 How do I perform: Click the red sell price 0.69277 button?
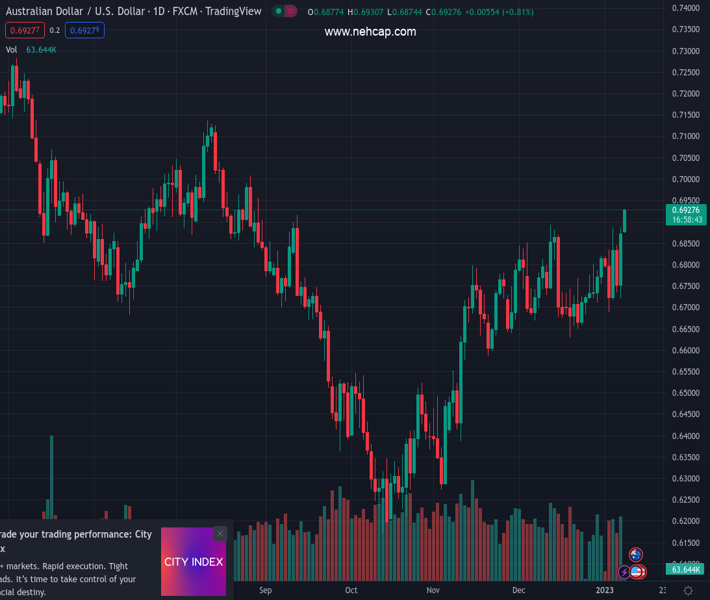(23, 31)
